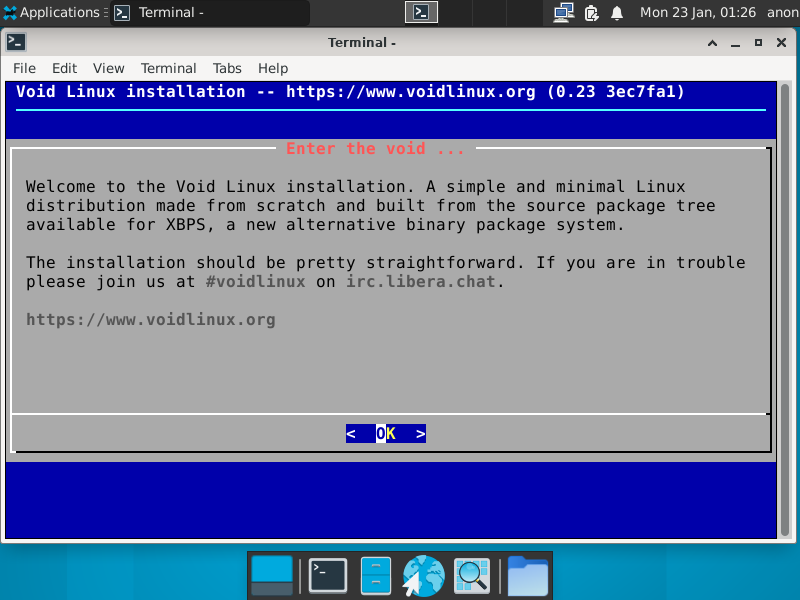Open the file manager cabinet dock icon
The image size is (800, 600).
(376, 576)
